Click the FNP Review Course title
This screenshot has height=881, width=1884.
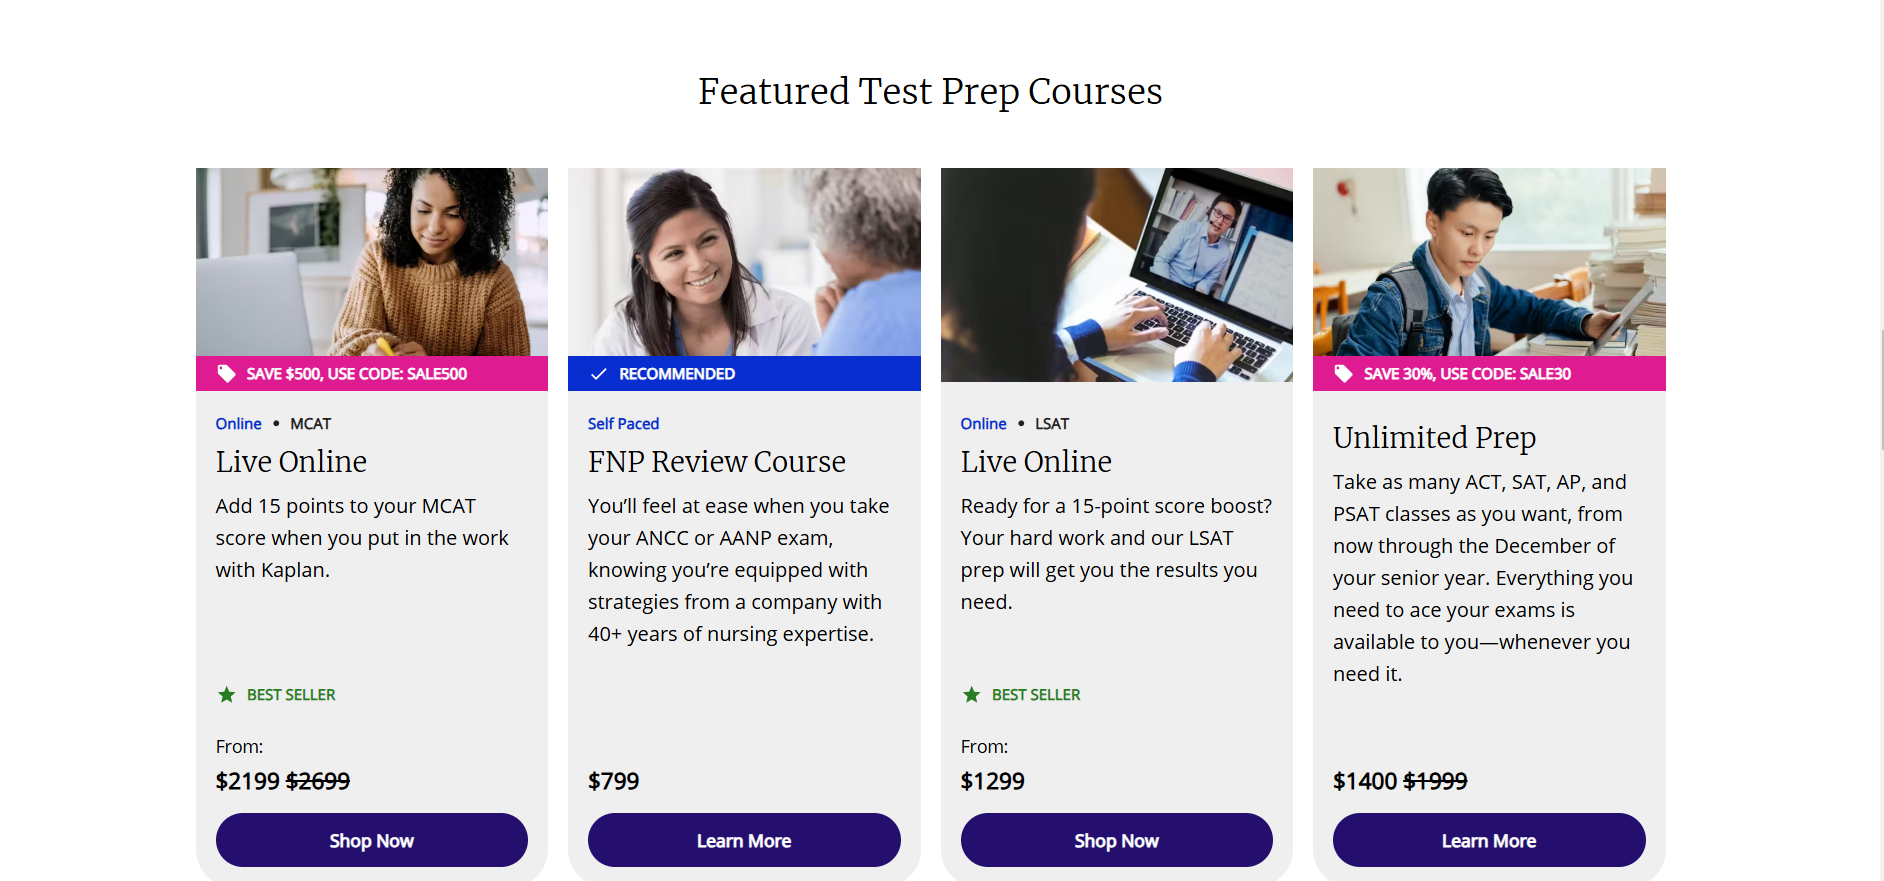[717, 462]
